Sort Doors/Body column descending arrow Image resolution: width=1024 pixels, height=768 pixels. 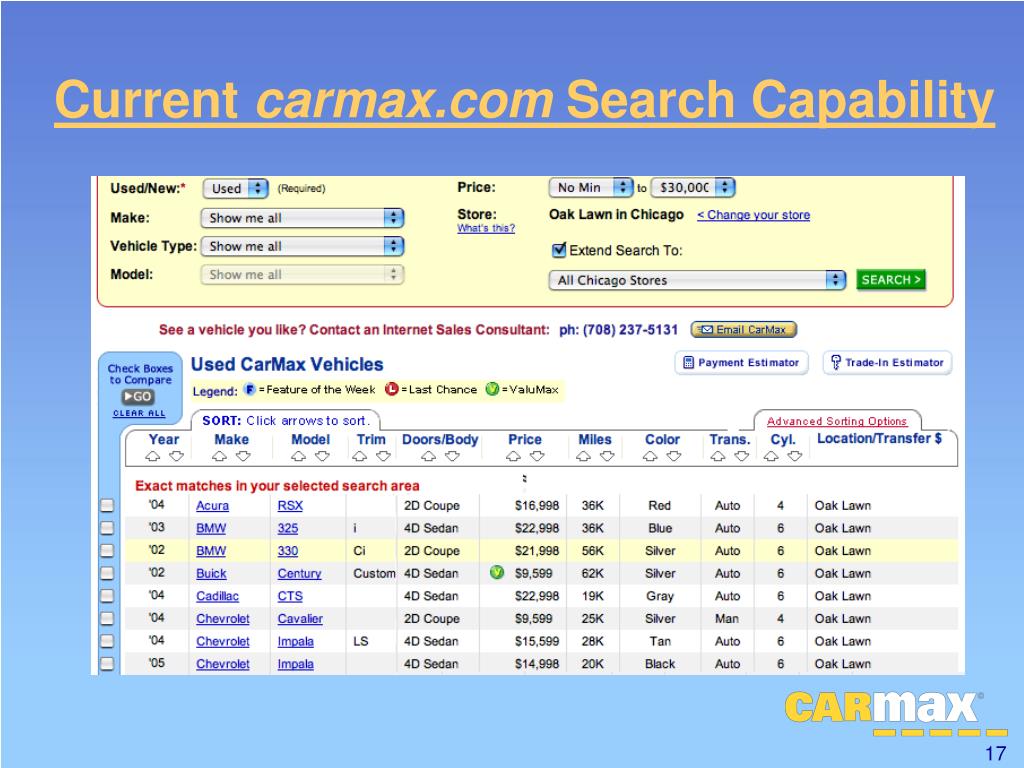coord(452,456)
